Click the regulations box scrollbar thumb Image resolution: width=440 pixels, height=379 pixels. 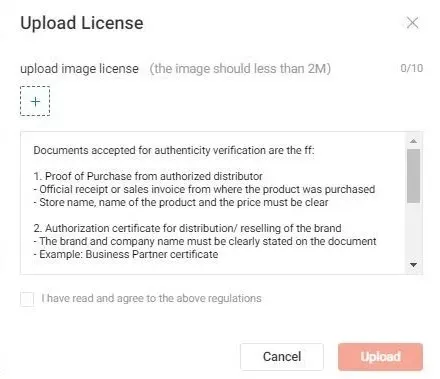(413, 176)
